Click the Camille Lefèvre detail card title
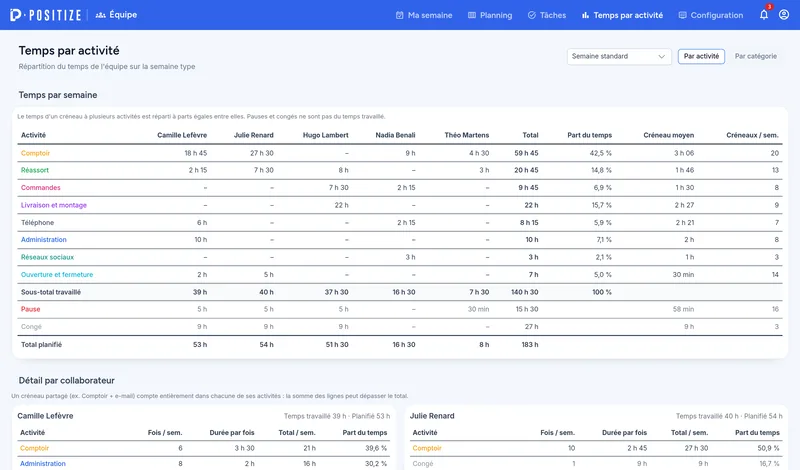800x470 pixels. click(x=45, y=416)
